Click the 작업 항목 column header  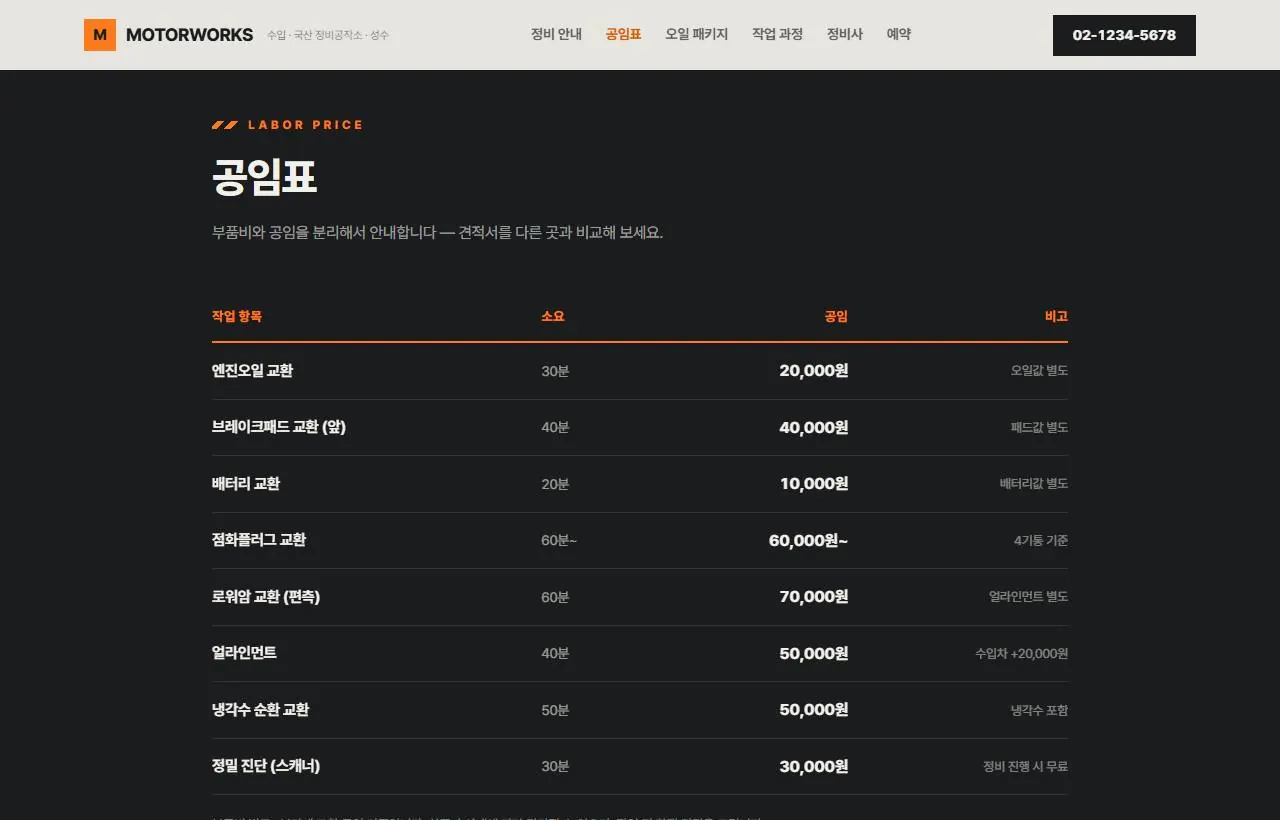pos(237,316)
